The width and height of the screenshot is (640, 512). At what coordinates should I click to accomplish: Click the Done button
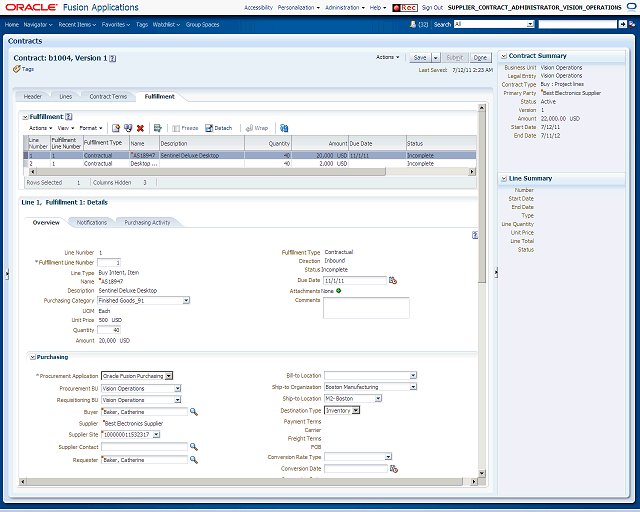coord(480,58)
